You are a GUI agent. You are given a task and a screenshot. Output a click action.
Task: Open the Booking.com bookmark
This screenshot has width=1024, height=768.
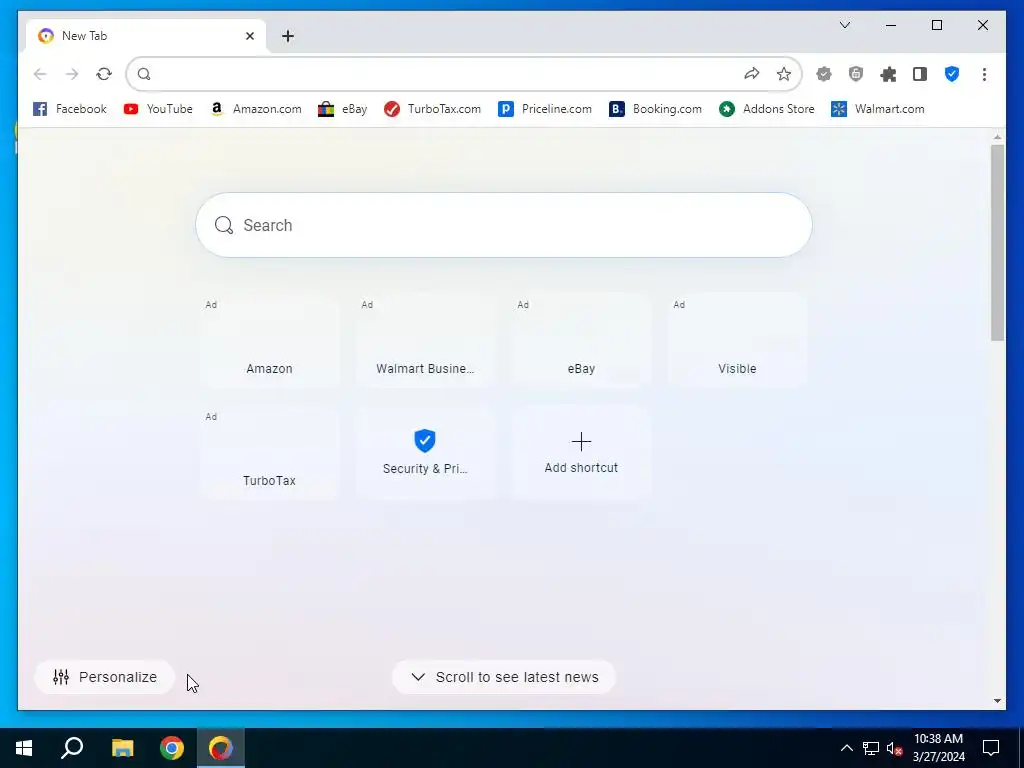click(656, 109)
